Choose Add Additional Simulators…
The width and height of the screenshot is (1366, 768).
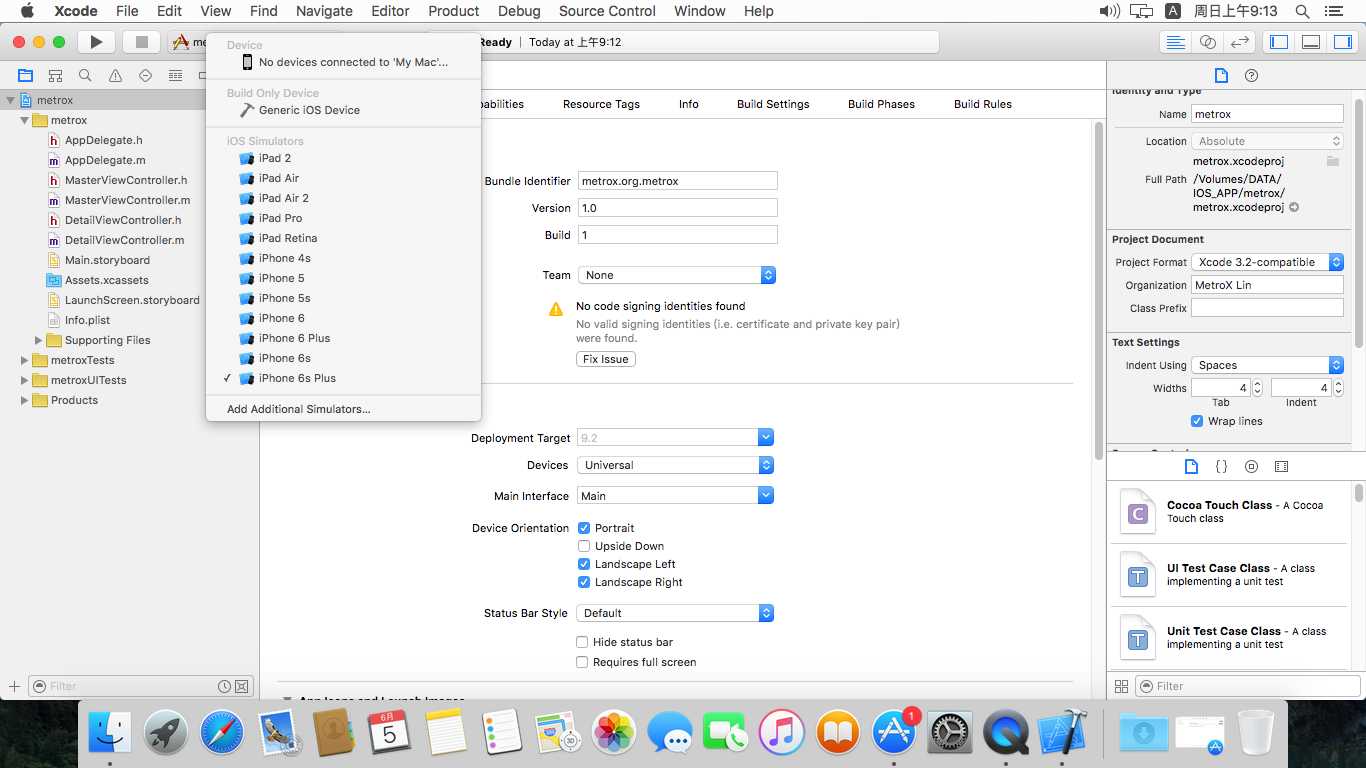pos(343,409)
